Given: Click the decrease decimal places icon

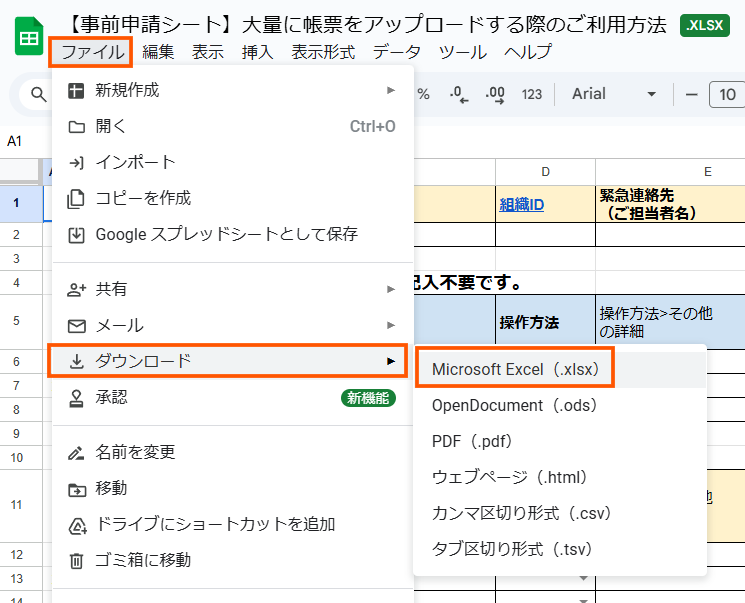Looking at the screenshot, I should coord(459,94).
